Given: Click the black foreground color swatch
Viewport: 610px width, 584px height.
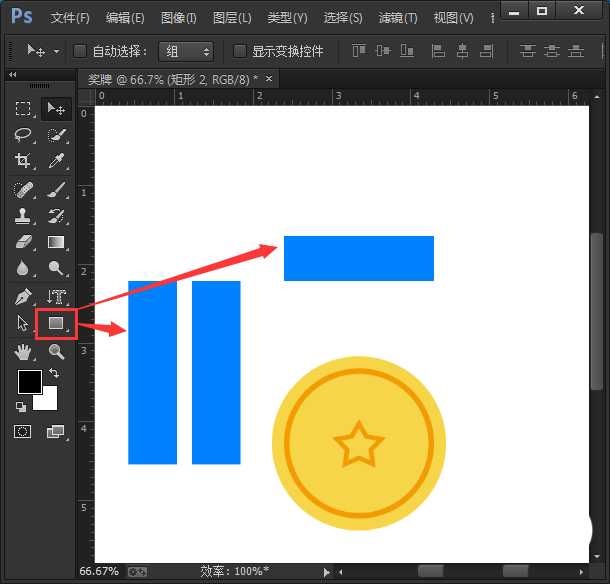Looking at the screenshot, I should [28, 381].
